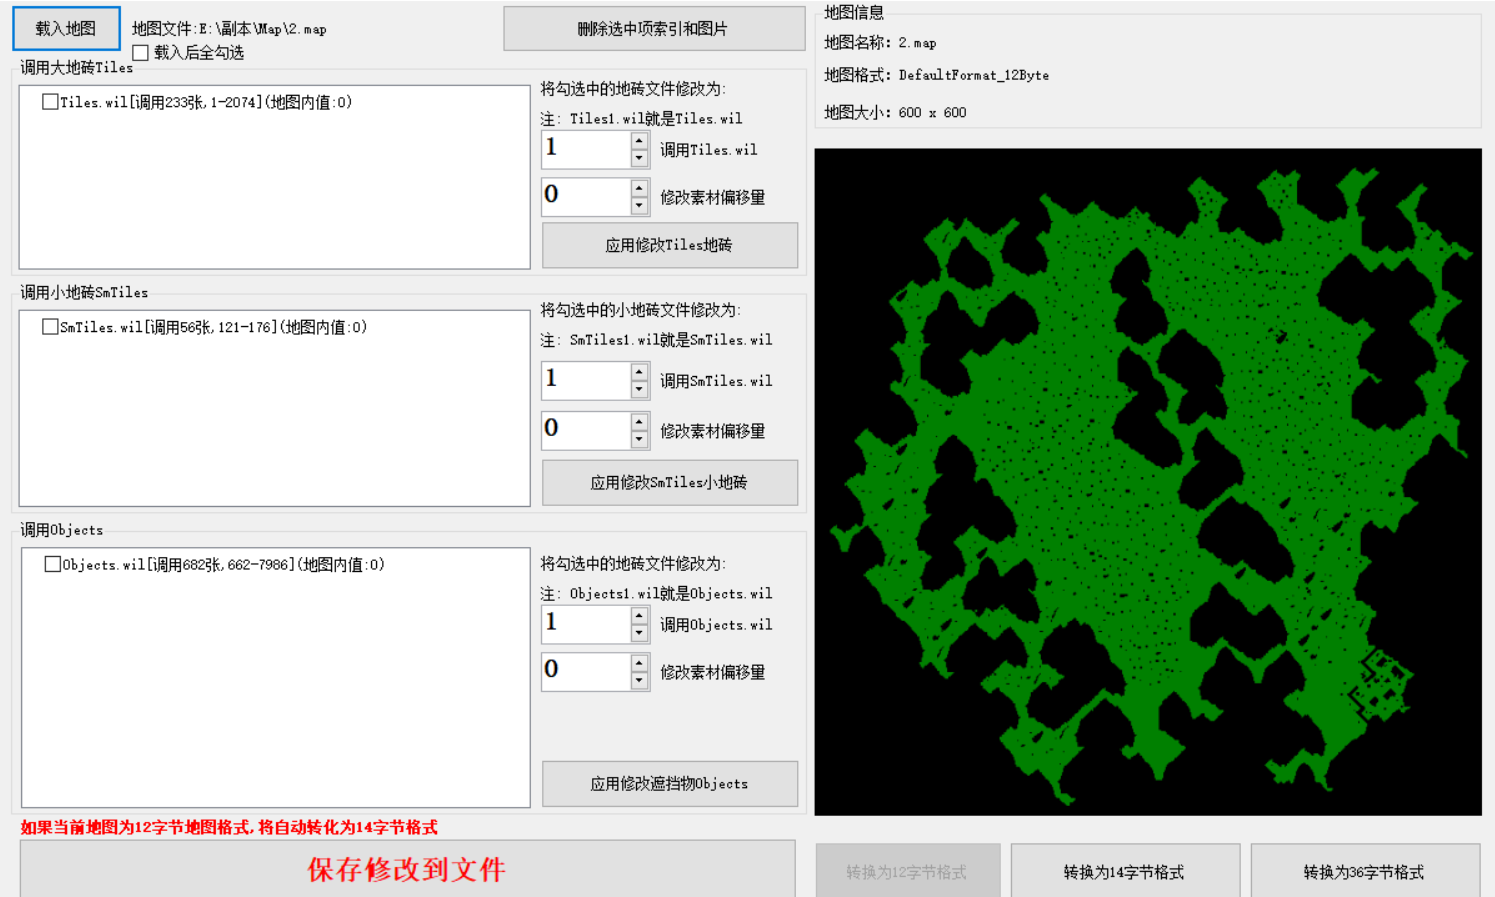Screen dimensions: 1495x897
Task: Increase Objects 修改素材偏移量 with up arrow
Action: tap(639, 663)
